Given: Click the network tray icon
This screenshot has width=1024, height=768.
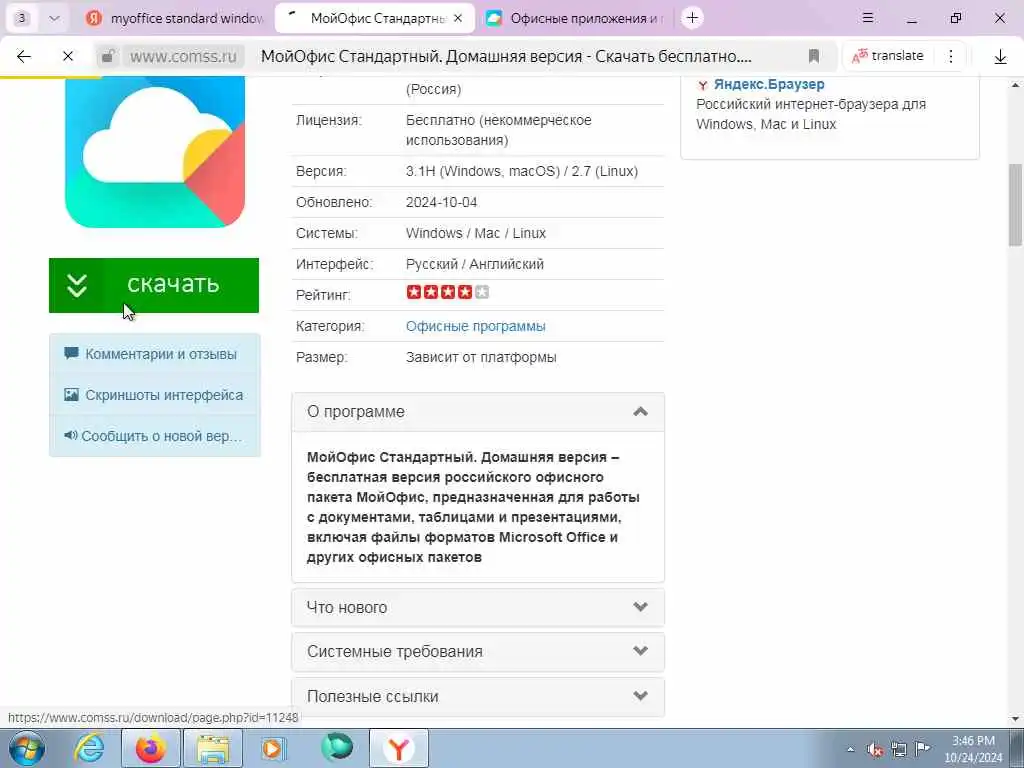Looking at the screenshot, I should (x=899, y=750).
